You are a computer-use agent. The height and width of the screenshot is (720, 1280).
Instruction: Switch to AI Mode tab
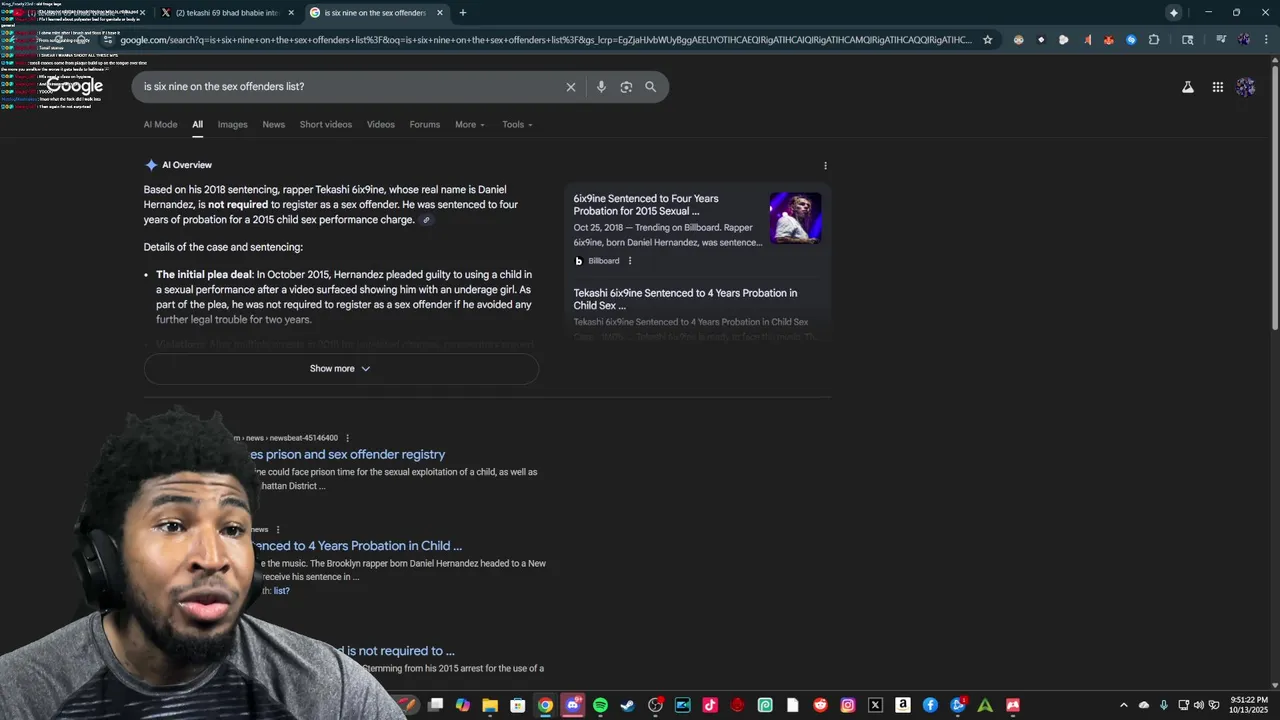click(160, 125)
